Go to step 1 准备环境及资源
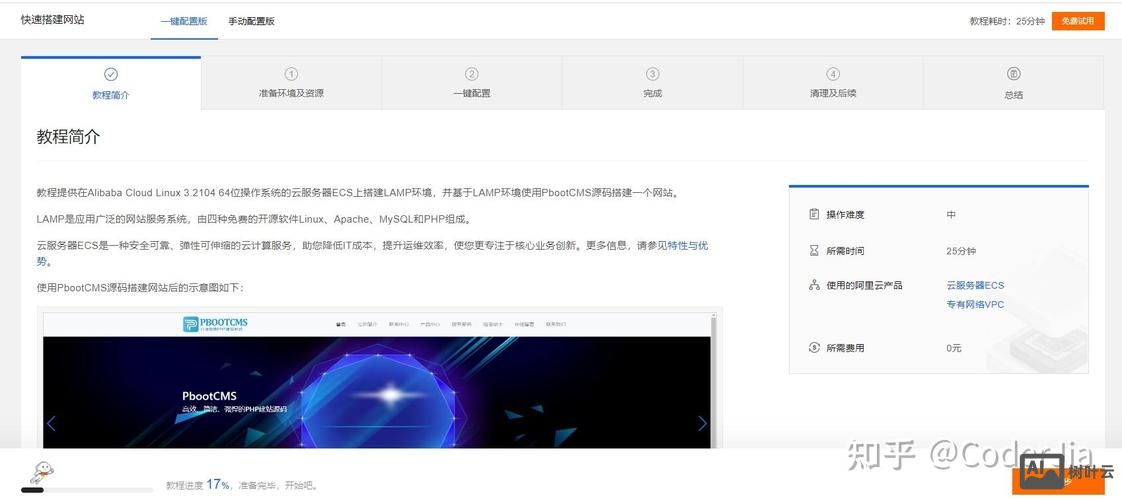This screenshot has width=1122, height=500. [x=291, y=84]
